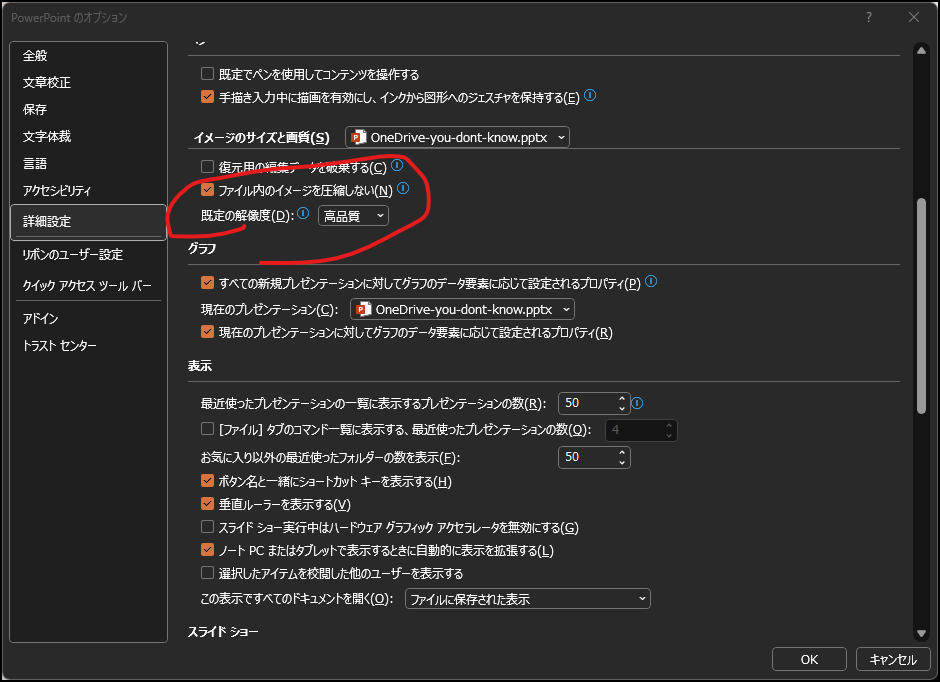Close the PowerPoint のオプション dialog
Image resolution: width=940 pixels, height=682 pixels.
pos(914,17)
